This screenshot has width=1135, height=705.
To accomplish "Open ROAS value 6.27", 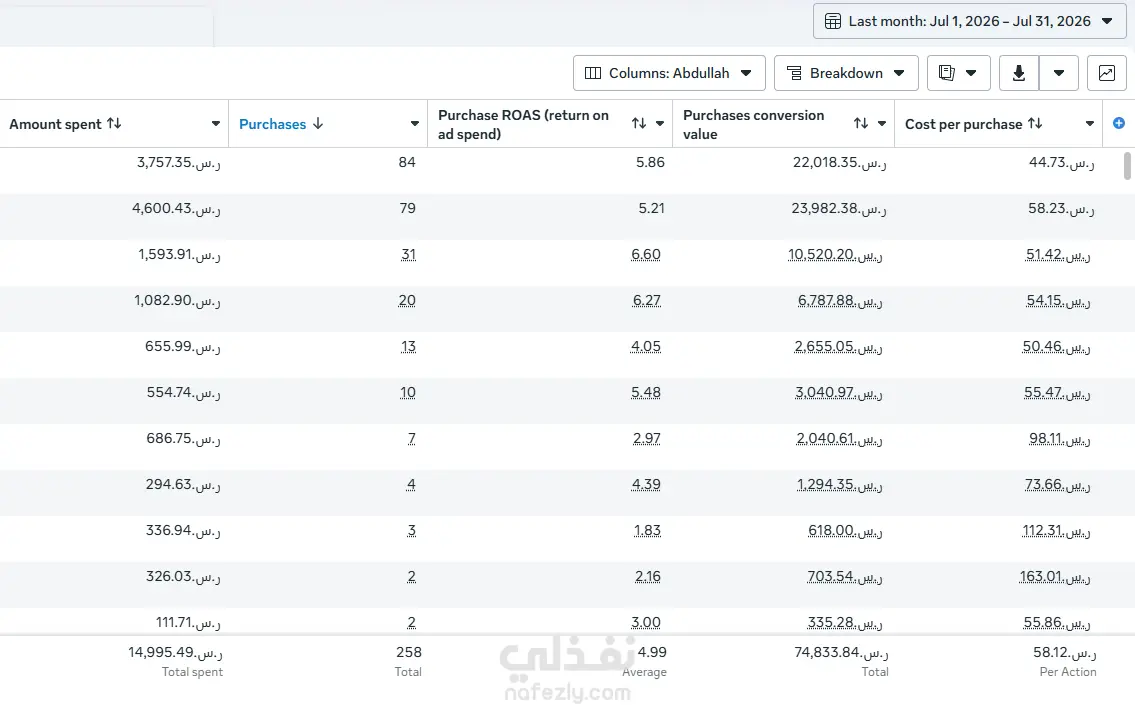I will 646,300.
